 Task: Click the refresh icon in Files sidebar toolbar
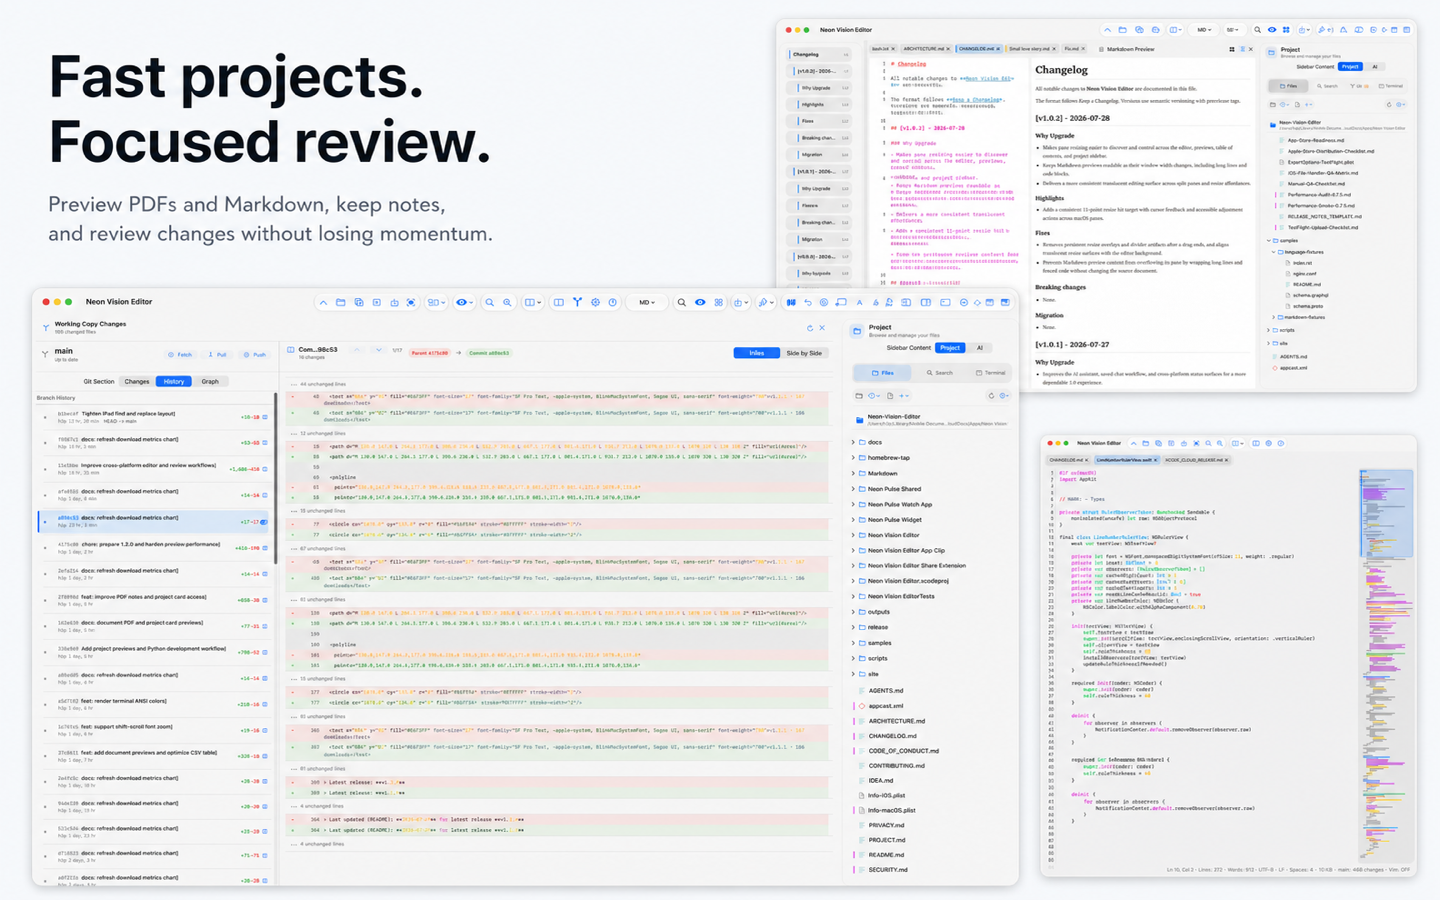(991, 396)
